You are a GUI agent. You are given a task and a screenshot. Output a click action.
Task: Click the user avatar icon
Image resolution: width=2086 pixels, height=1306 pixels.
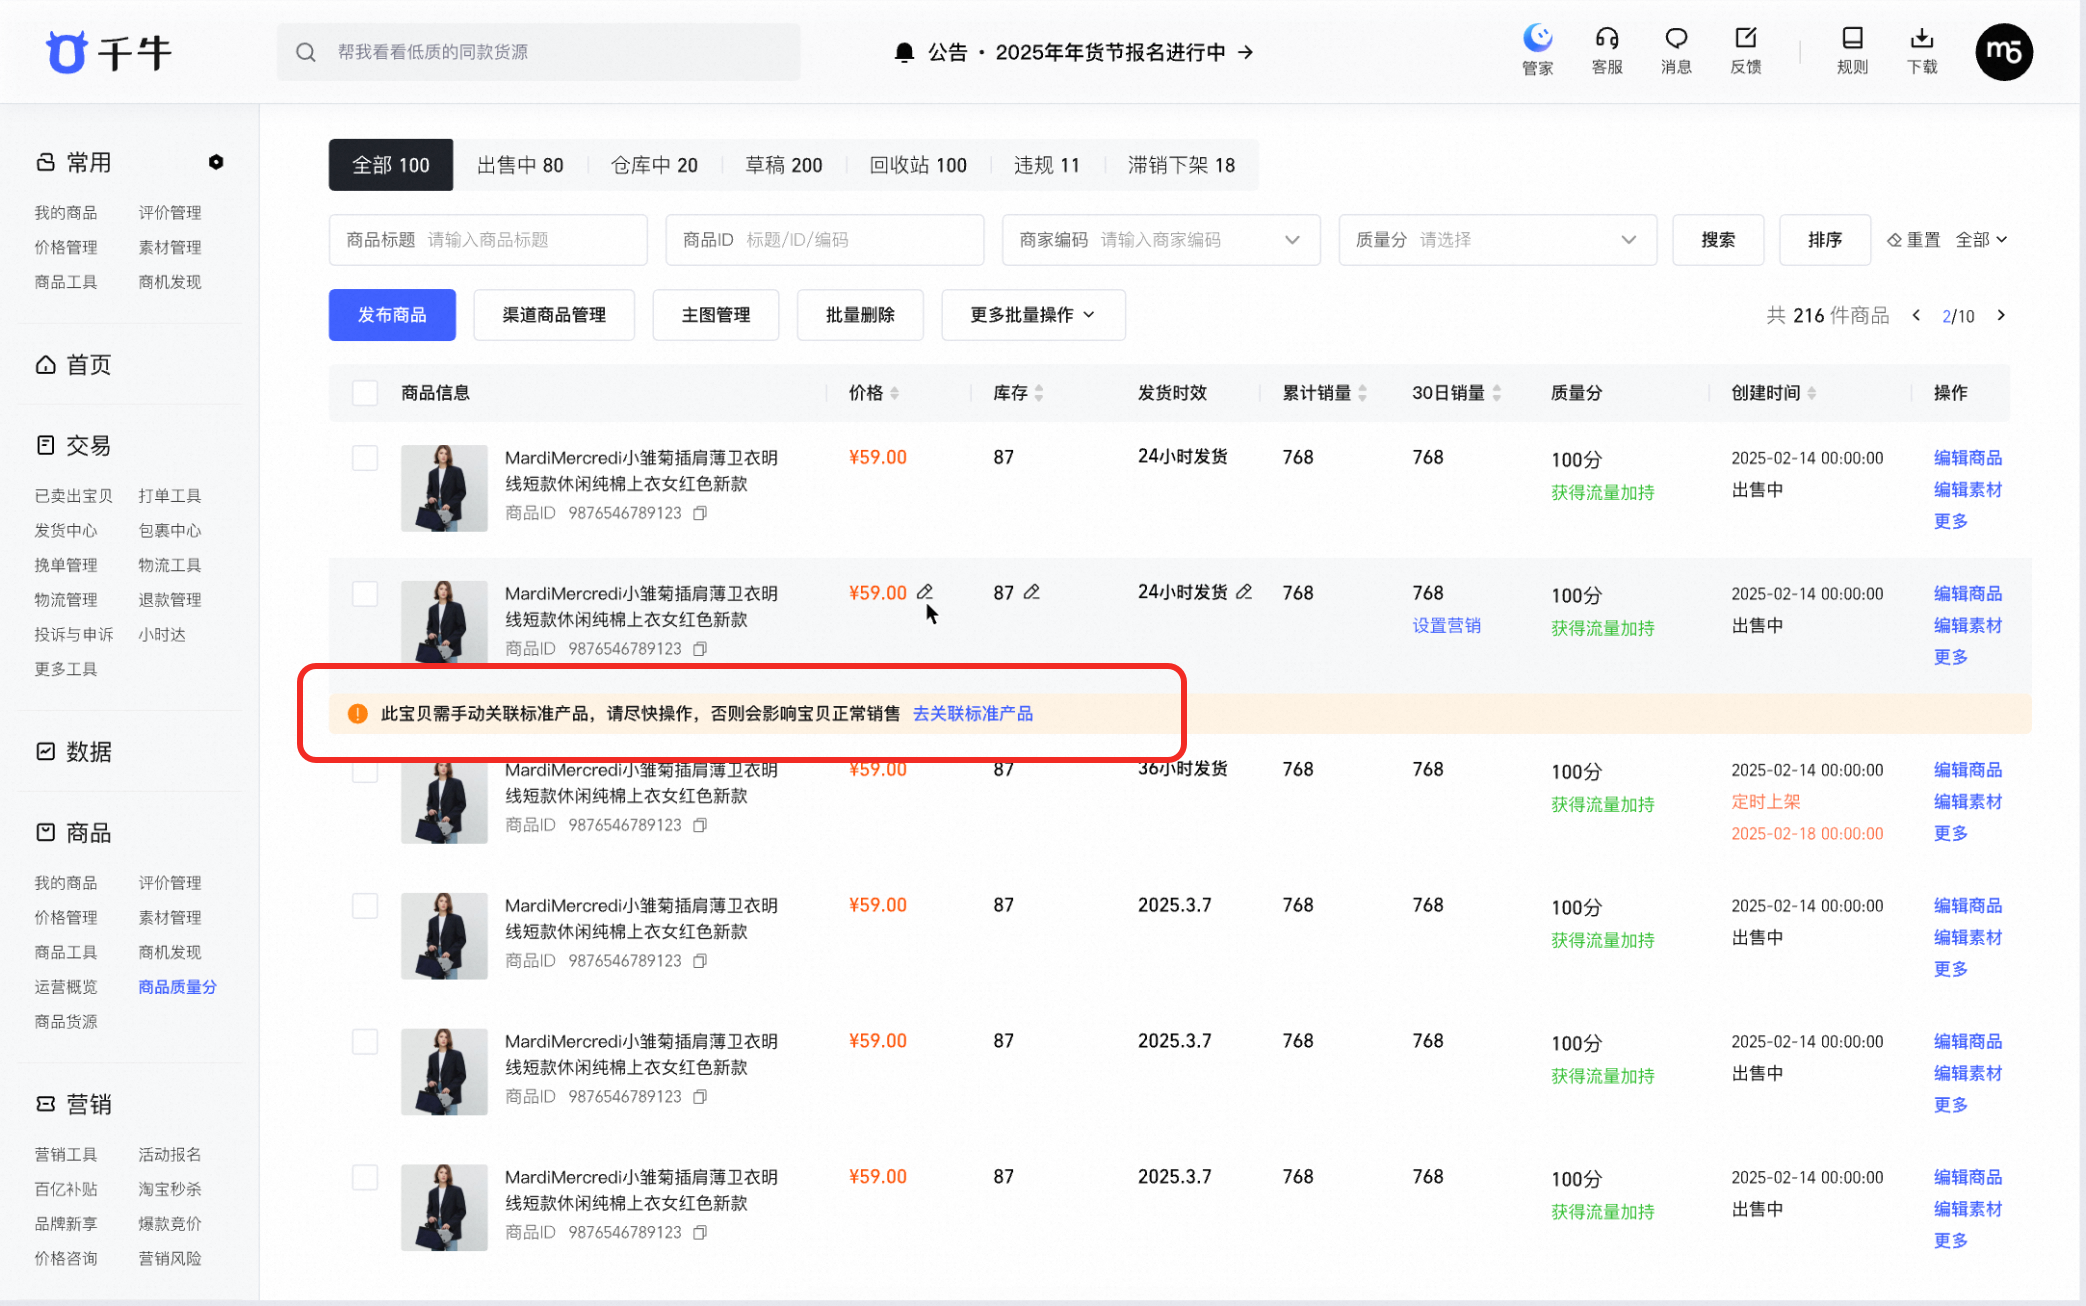(2004, 52)
